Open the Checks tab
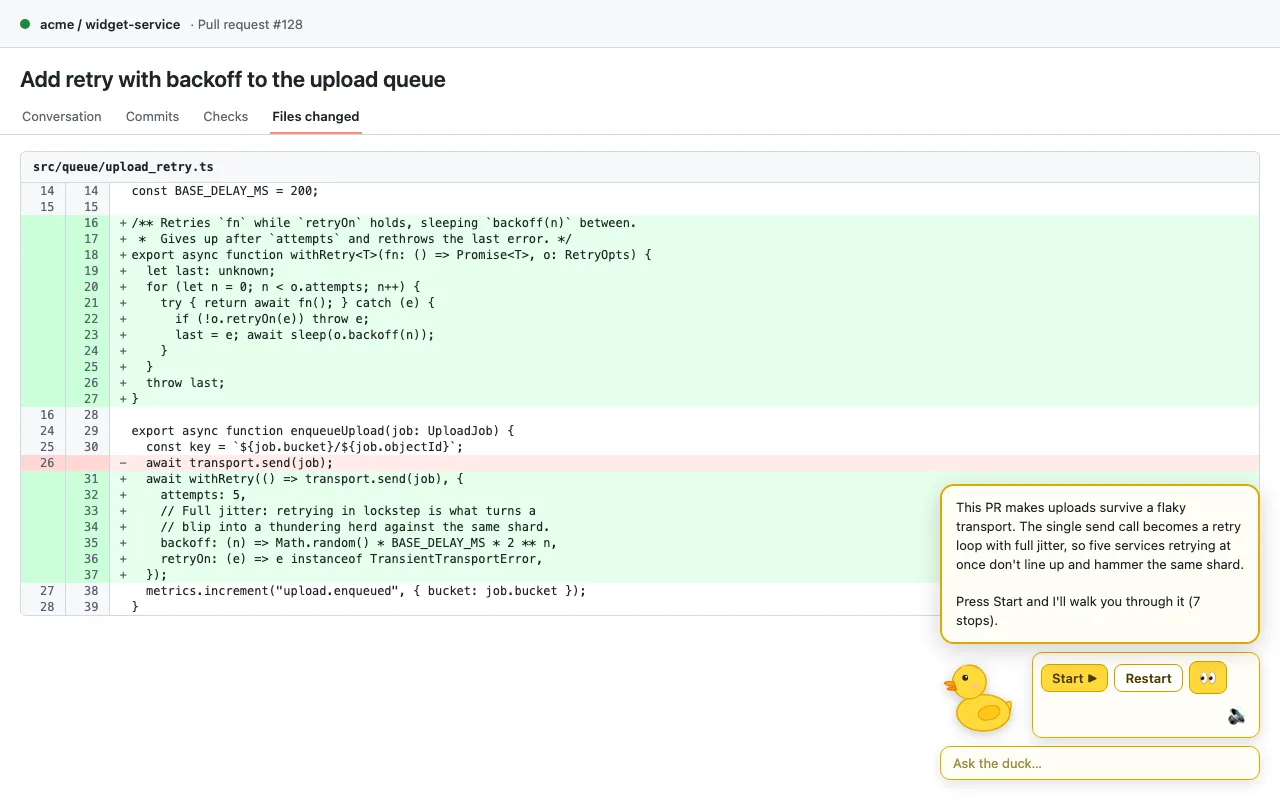The width and height of the screenshot is (1280, 800). 225,116
